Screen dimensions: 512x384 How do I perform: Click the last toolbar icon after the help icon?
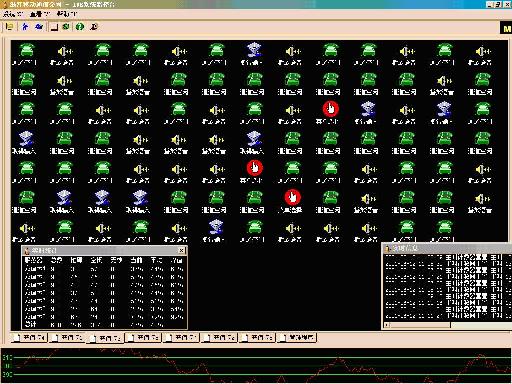click(94, 27)
